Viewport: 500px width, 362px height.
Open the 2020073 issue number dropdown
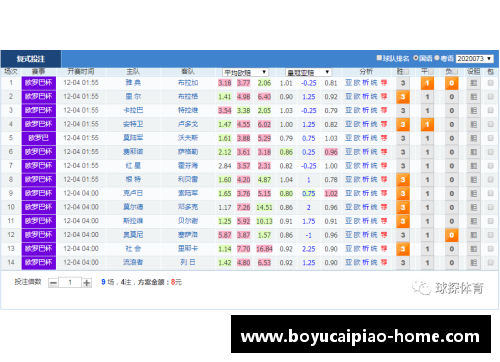coord(475,59)
